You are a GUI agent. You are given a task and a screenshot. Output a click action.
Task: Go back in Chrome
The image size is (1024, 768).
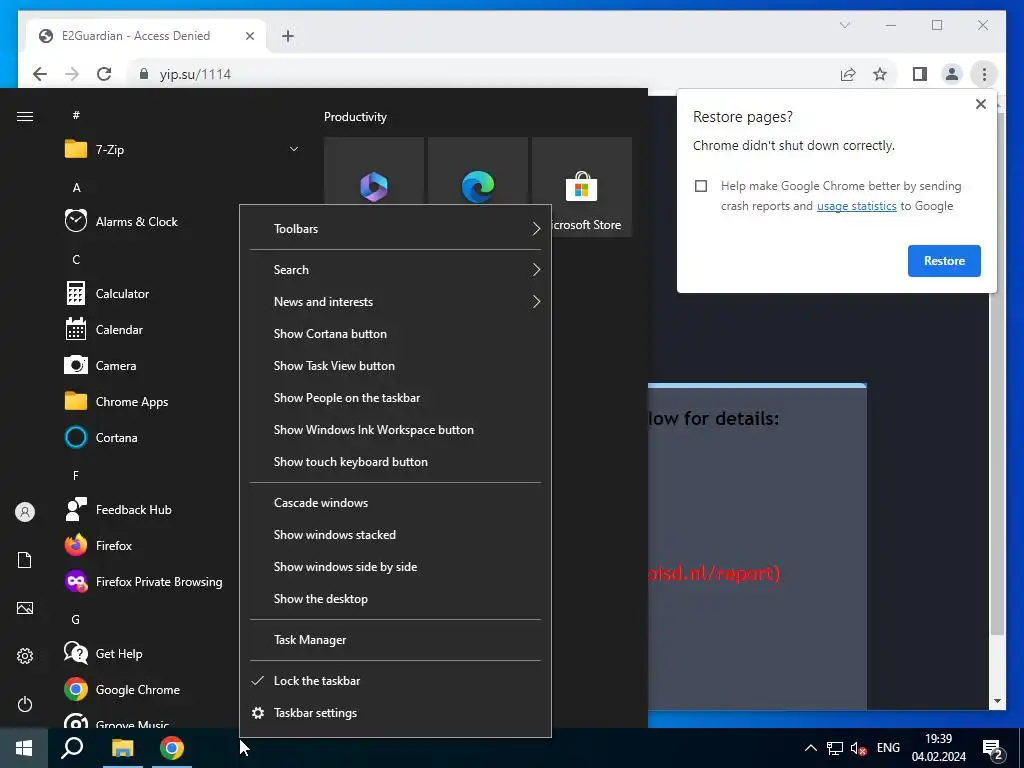pyautogui.click(x=40, y=74)
